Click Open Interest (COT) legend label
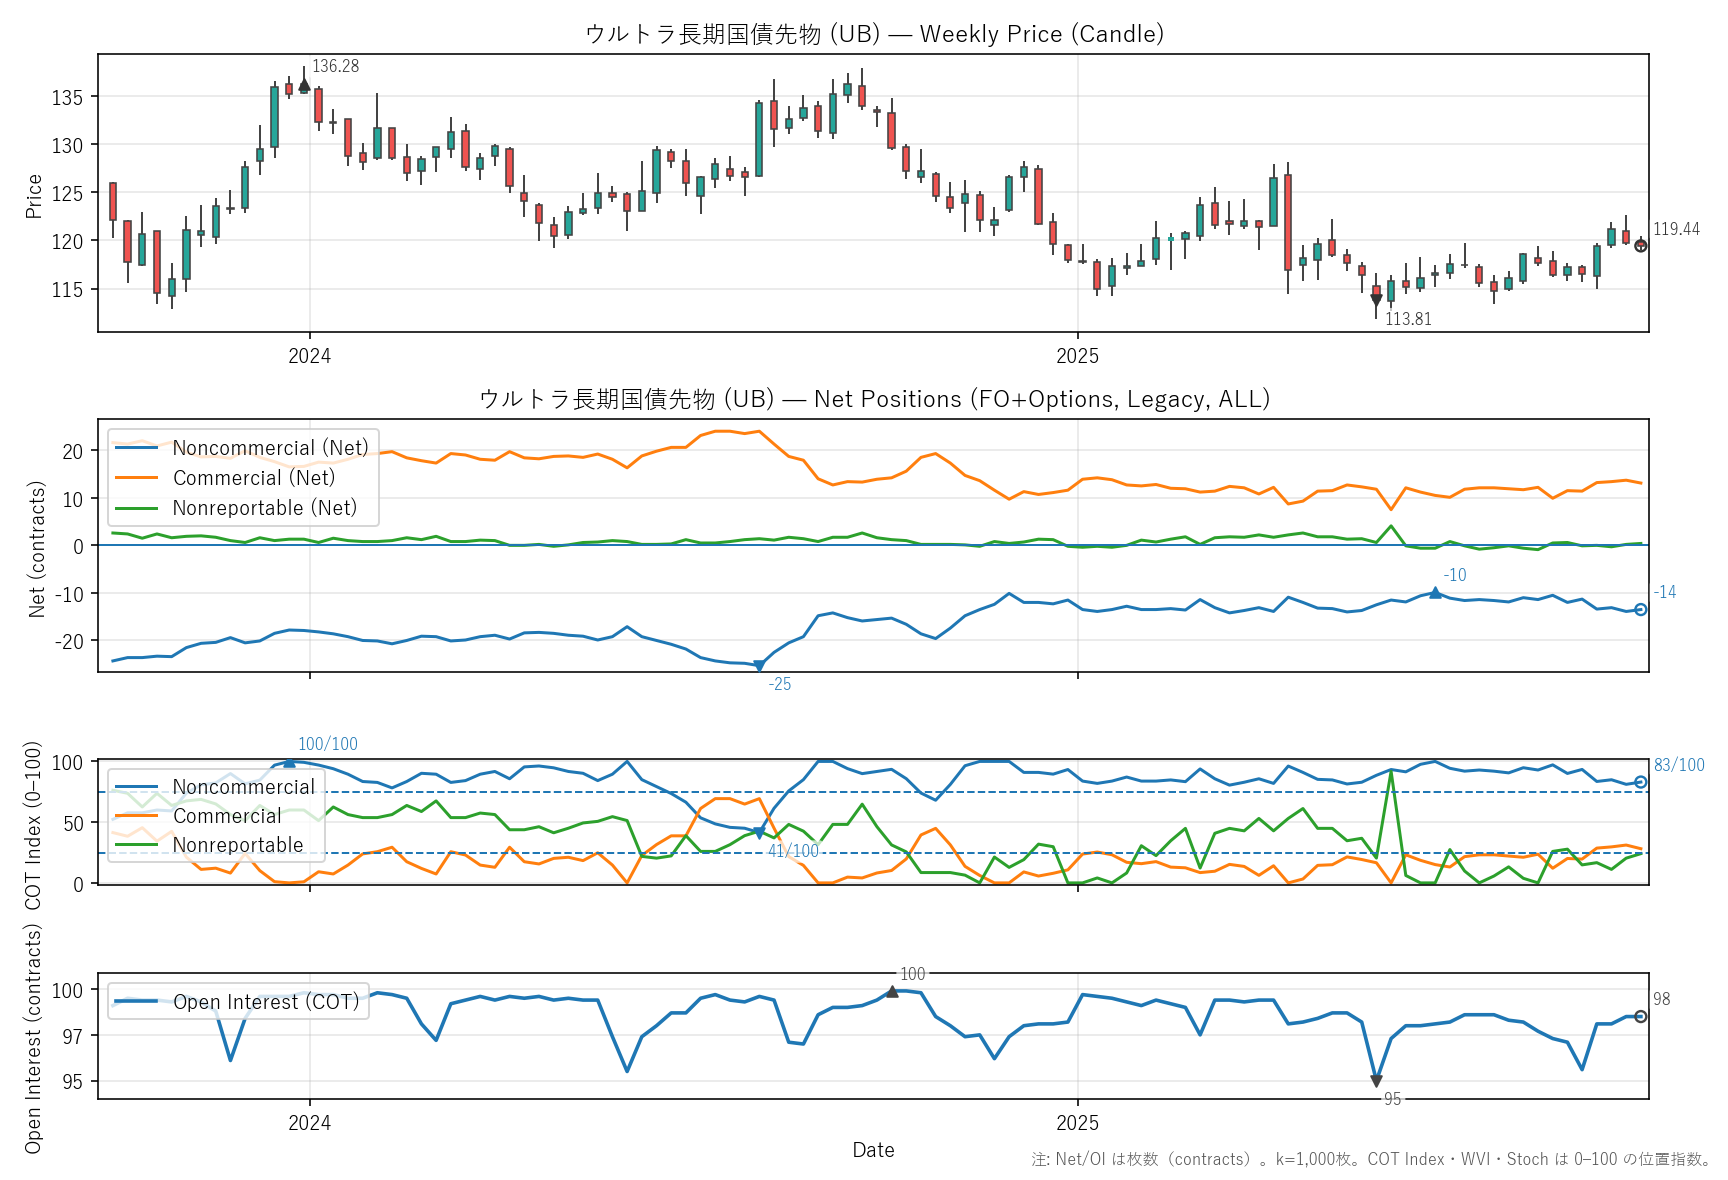The width and height of the screenshot is (1728, 1180). point(265,1002)
